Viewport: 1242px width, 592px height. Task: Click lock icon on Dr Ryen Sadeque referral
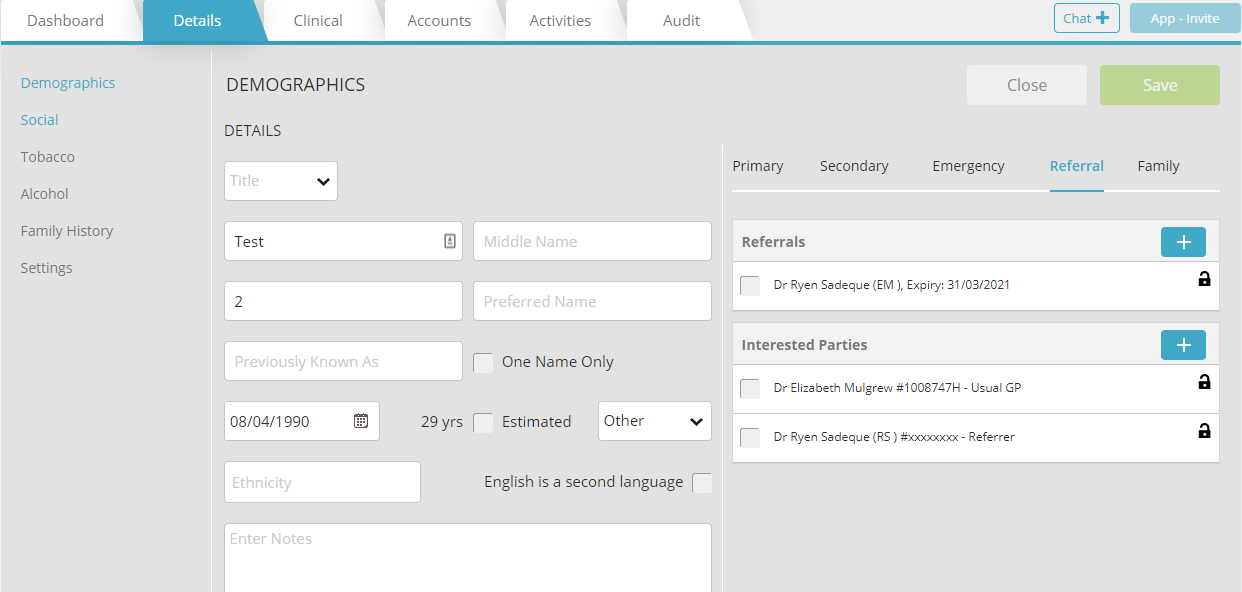coord(1204,279)
